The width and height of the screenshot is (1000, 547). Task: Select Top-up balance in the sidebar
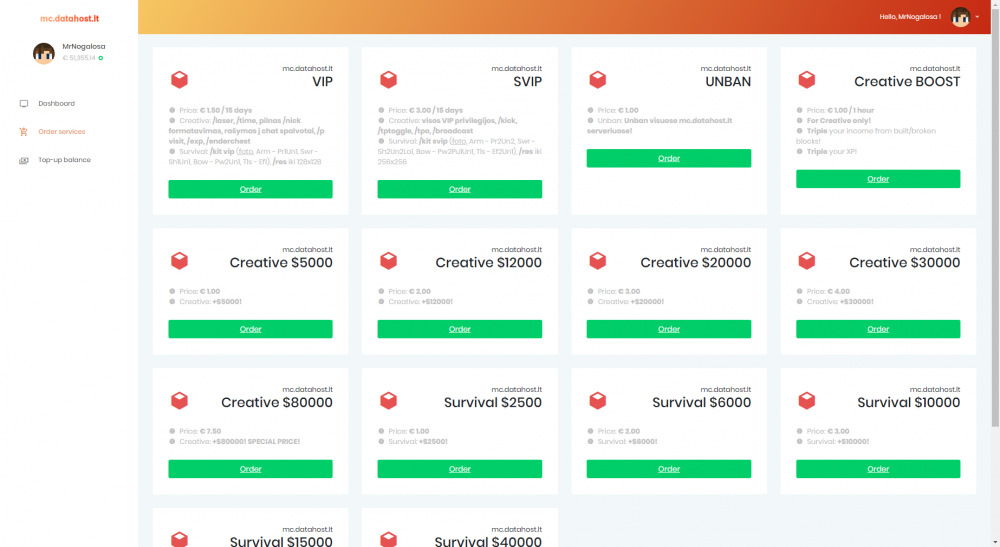[x=64, y=160]
